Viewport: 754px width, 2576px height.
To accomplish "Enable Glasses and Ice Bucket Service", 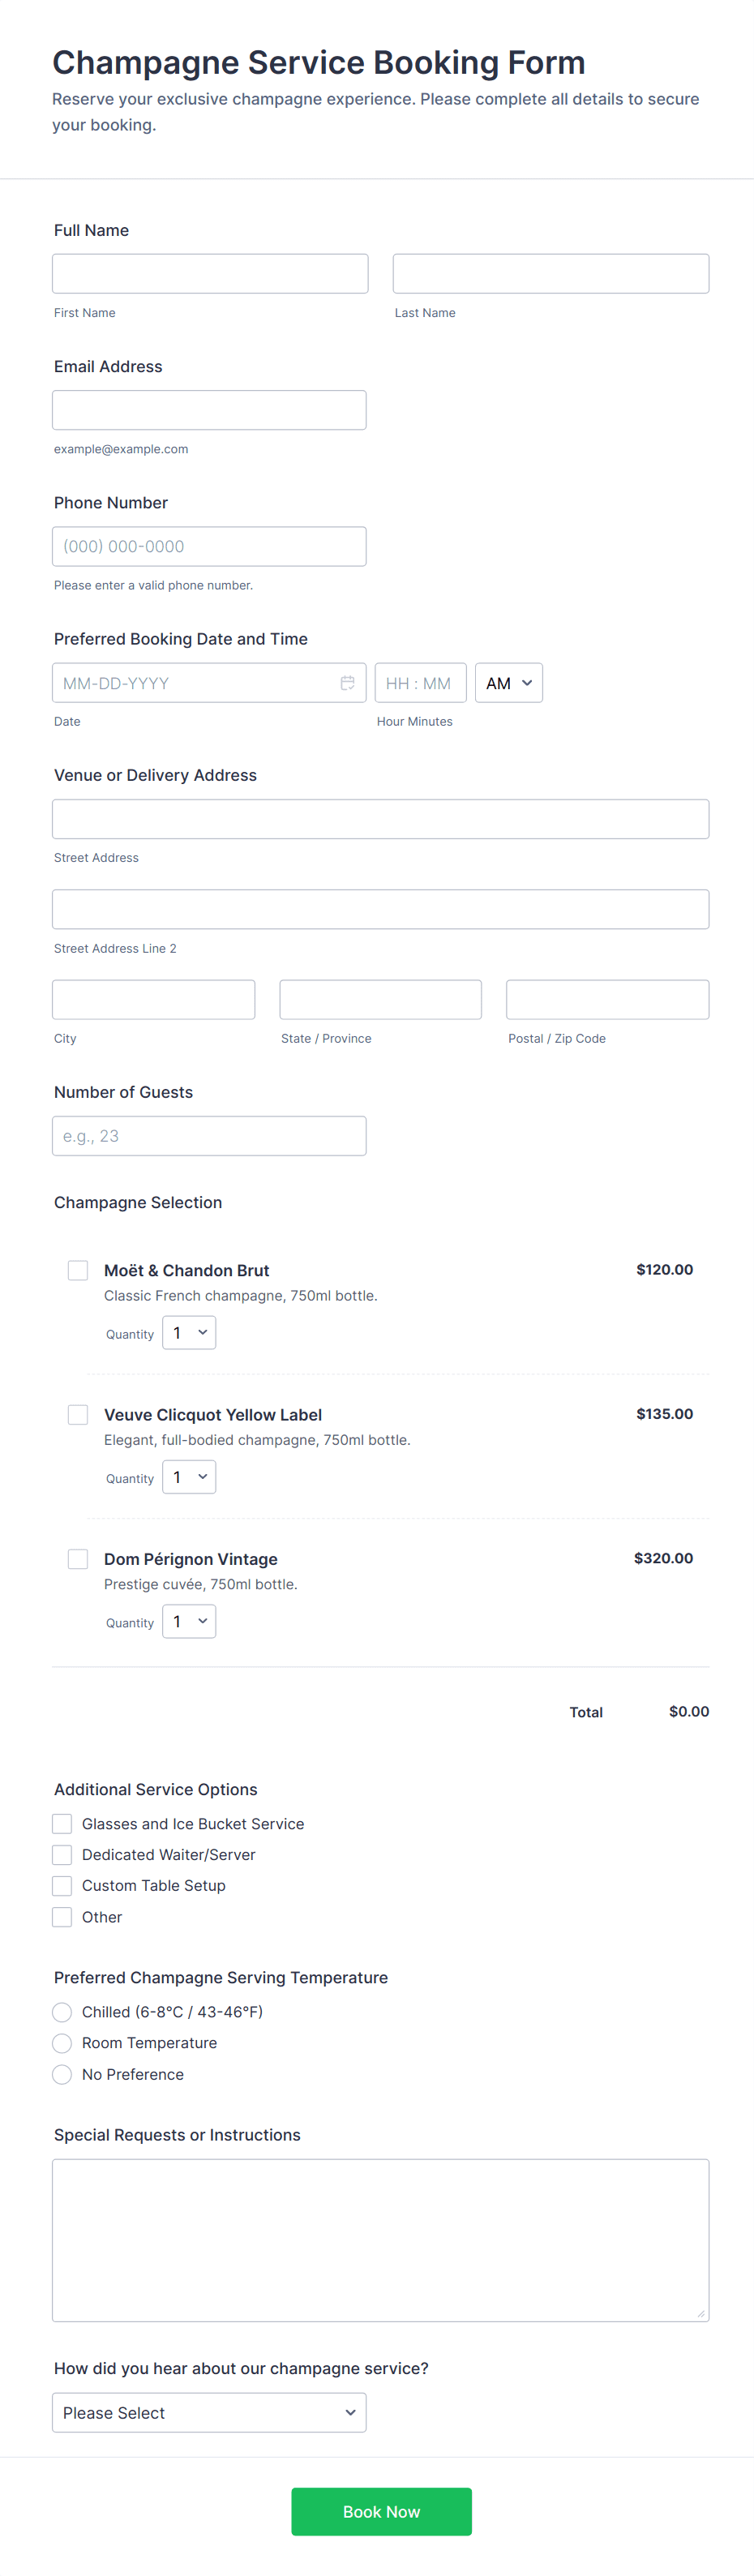I will [x=62, y=1824].
